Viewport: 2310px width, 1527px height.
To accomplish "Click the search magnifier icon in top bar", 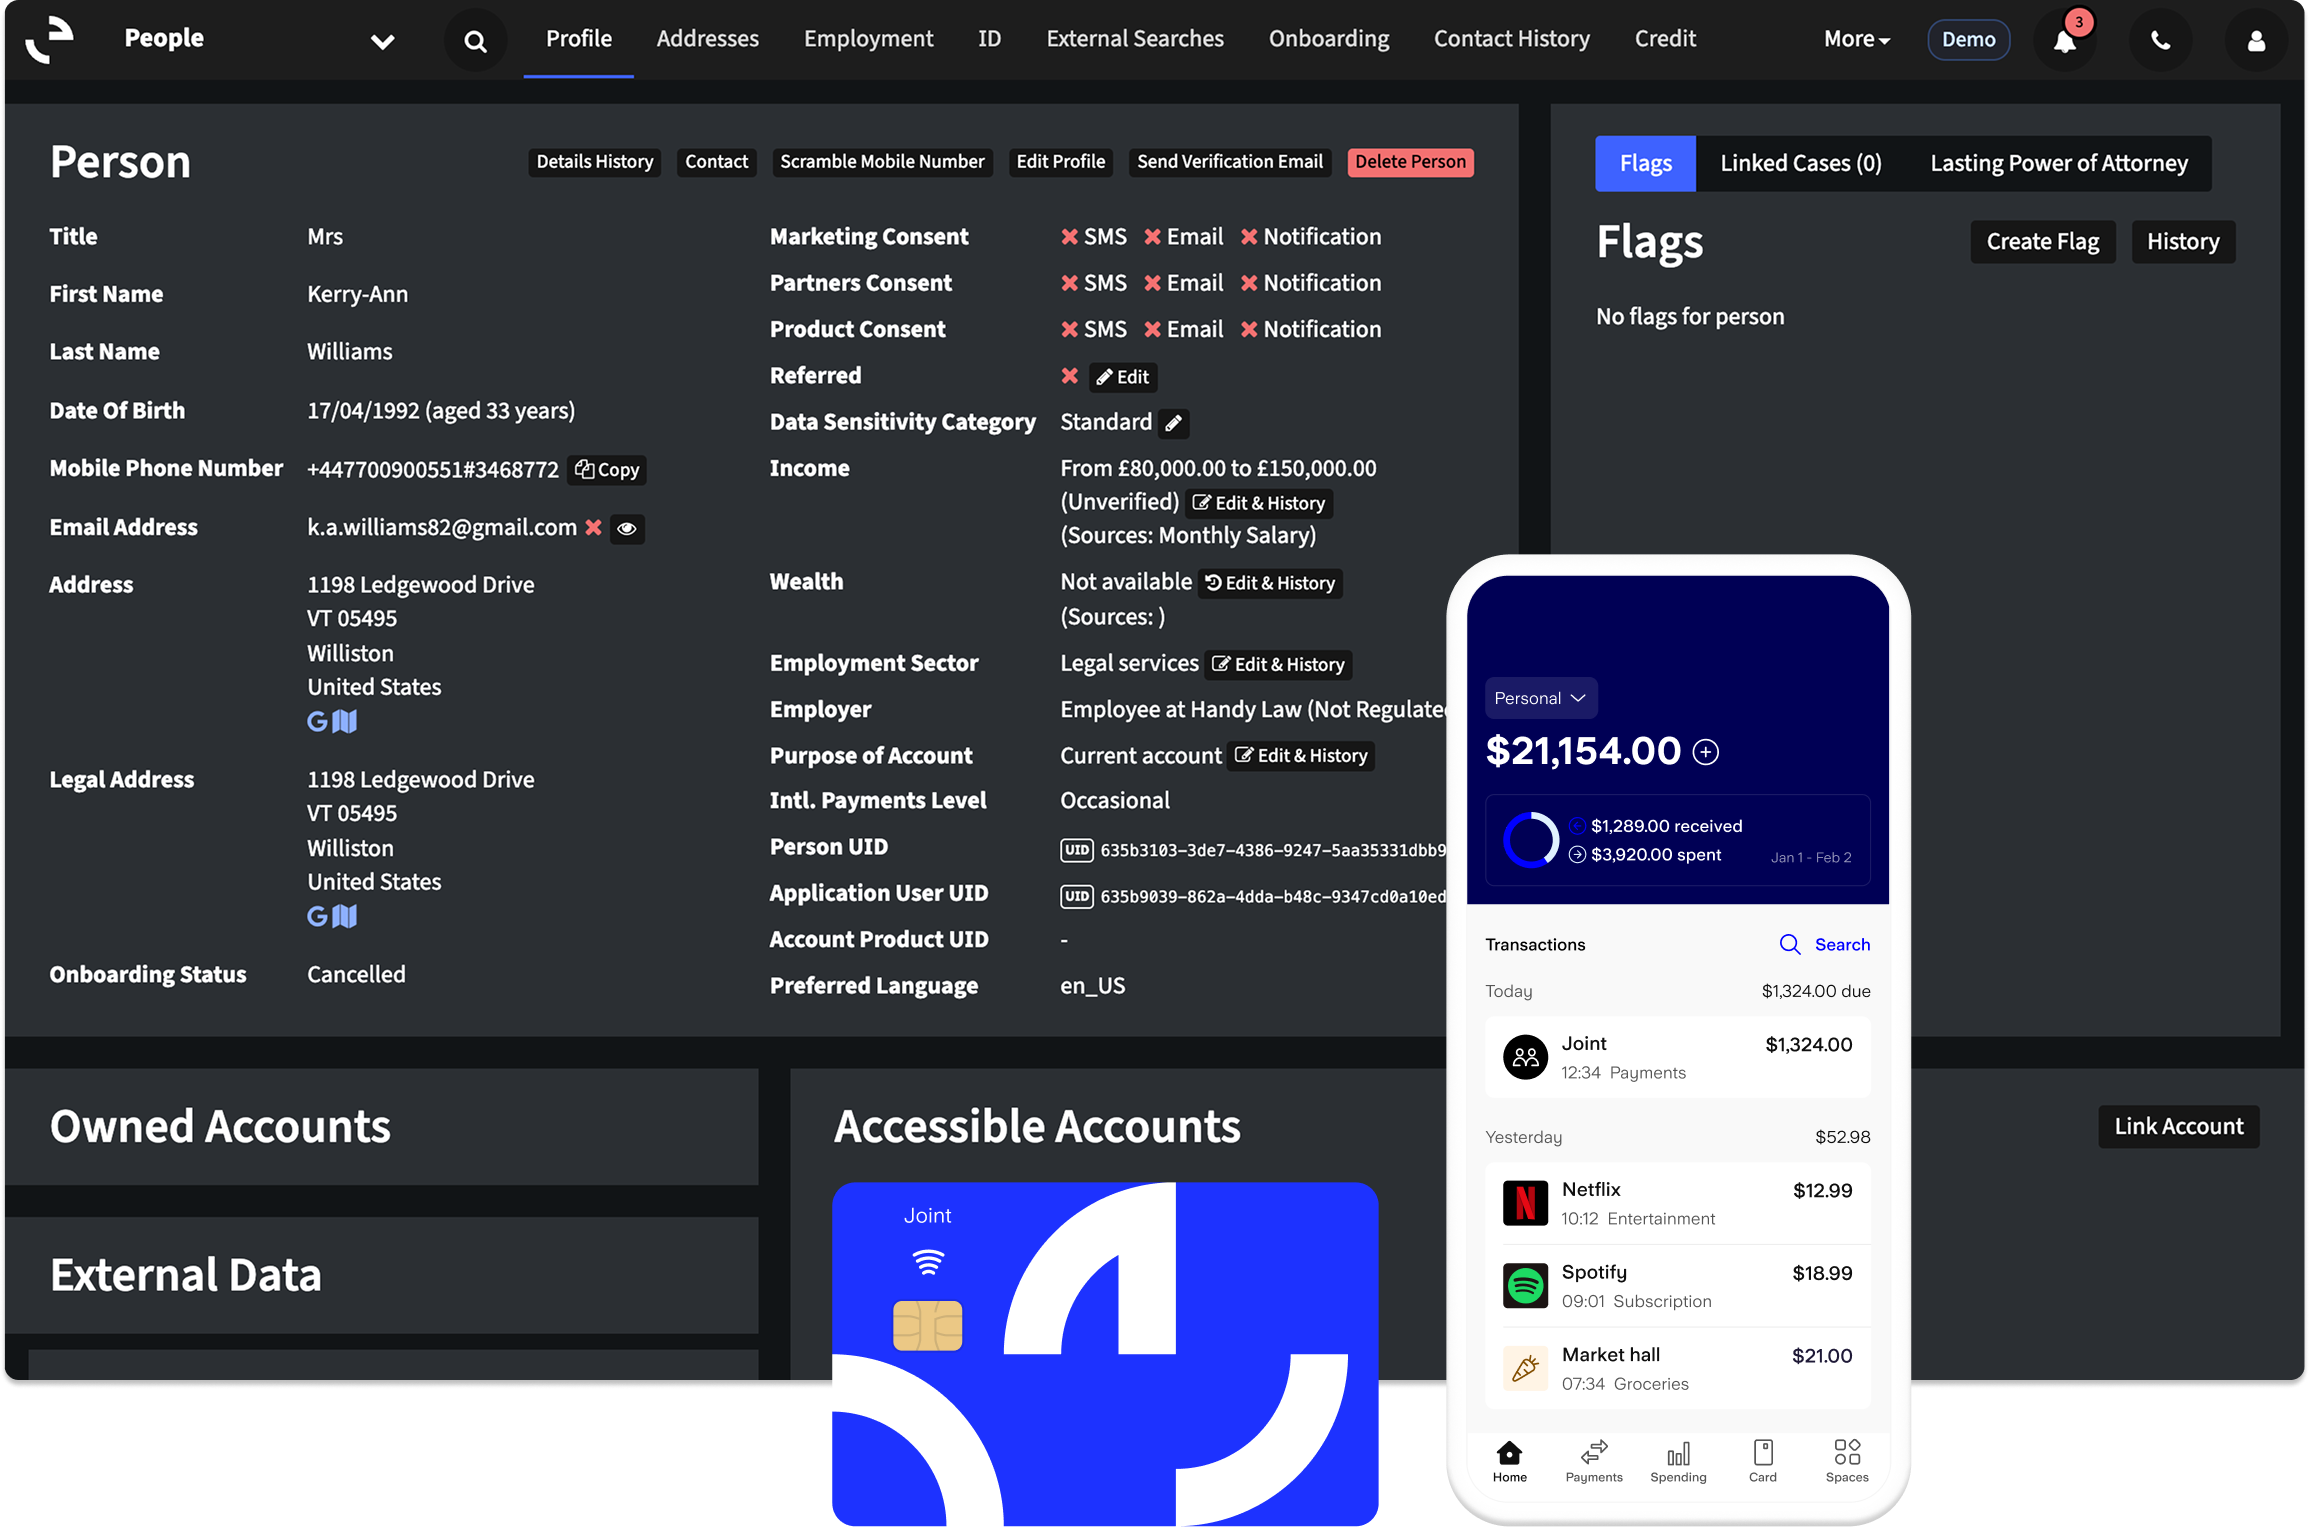I will [x=475, y=41].
